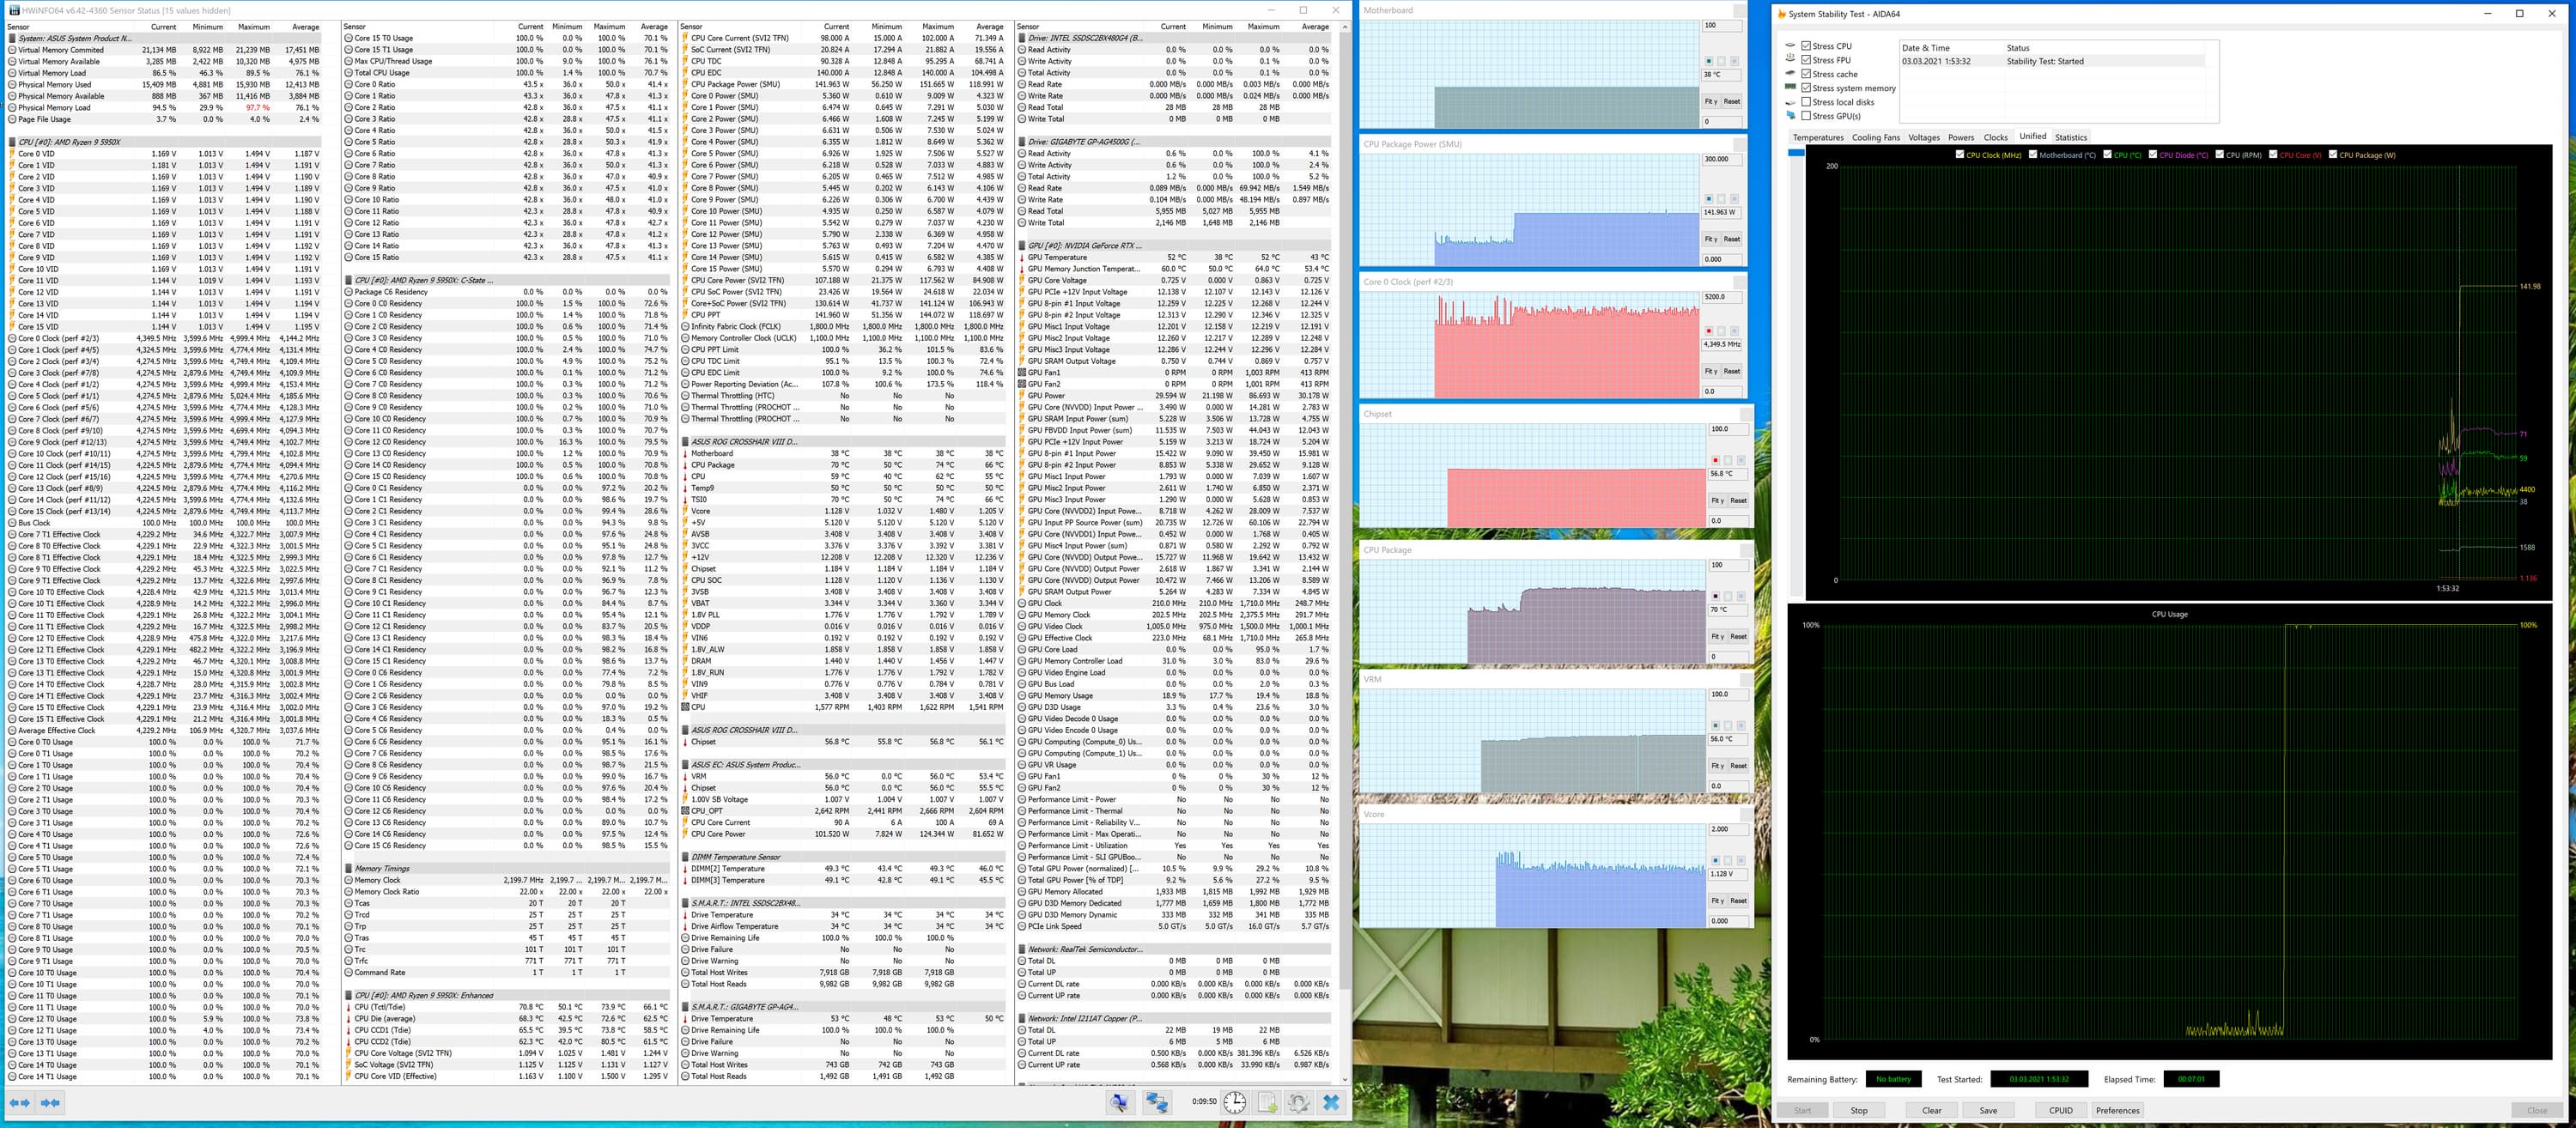Screen dimensions: 2576x1128
Task: Click the shrink columns inward arrows icon
Action: (50, 1102)
